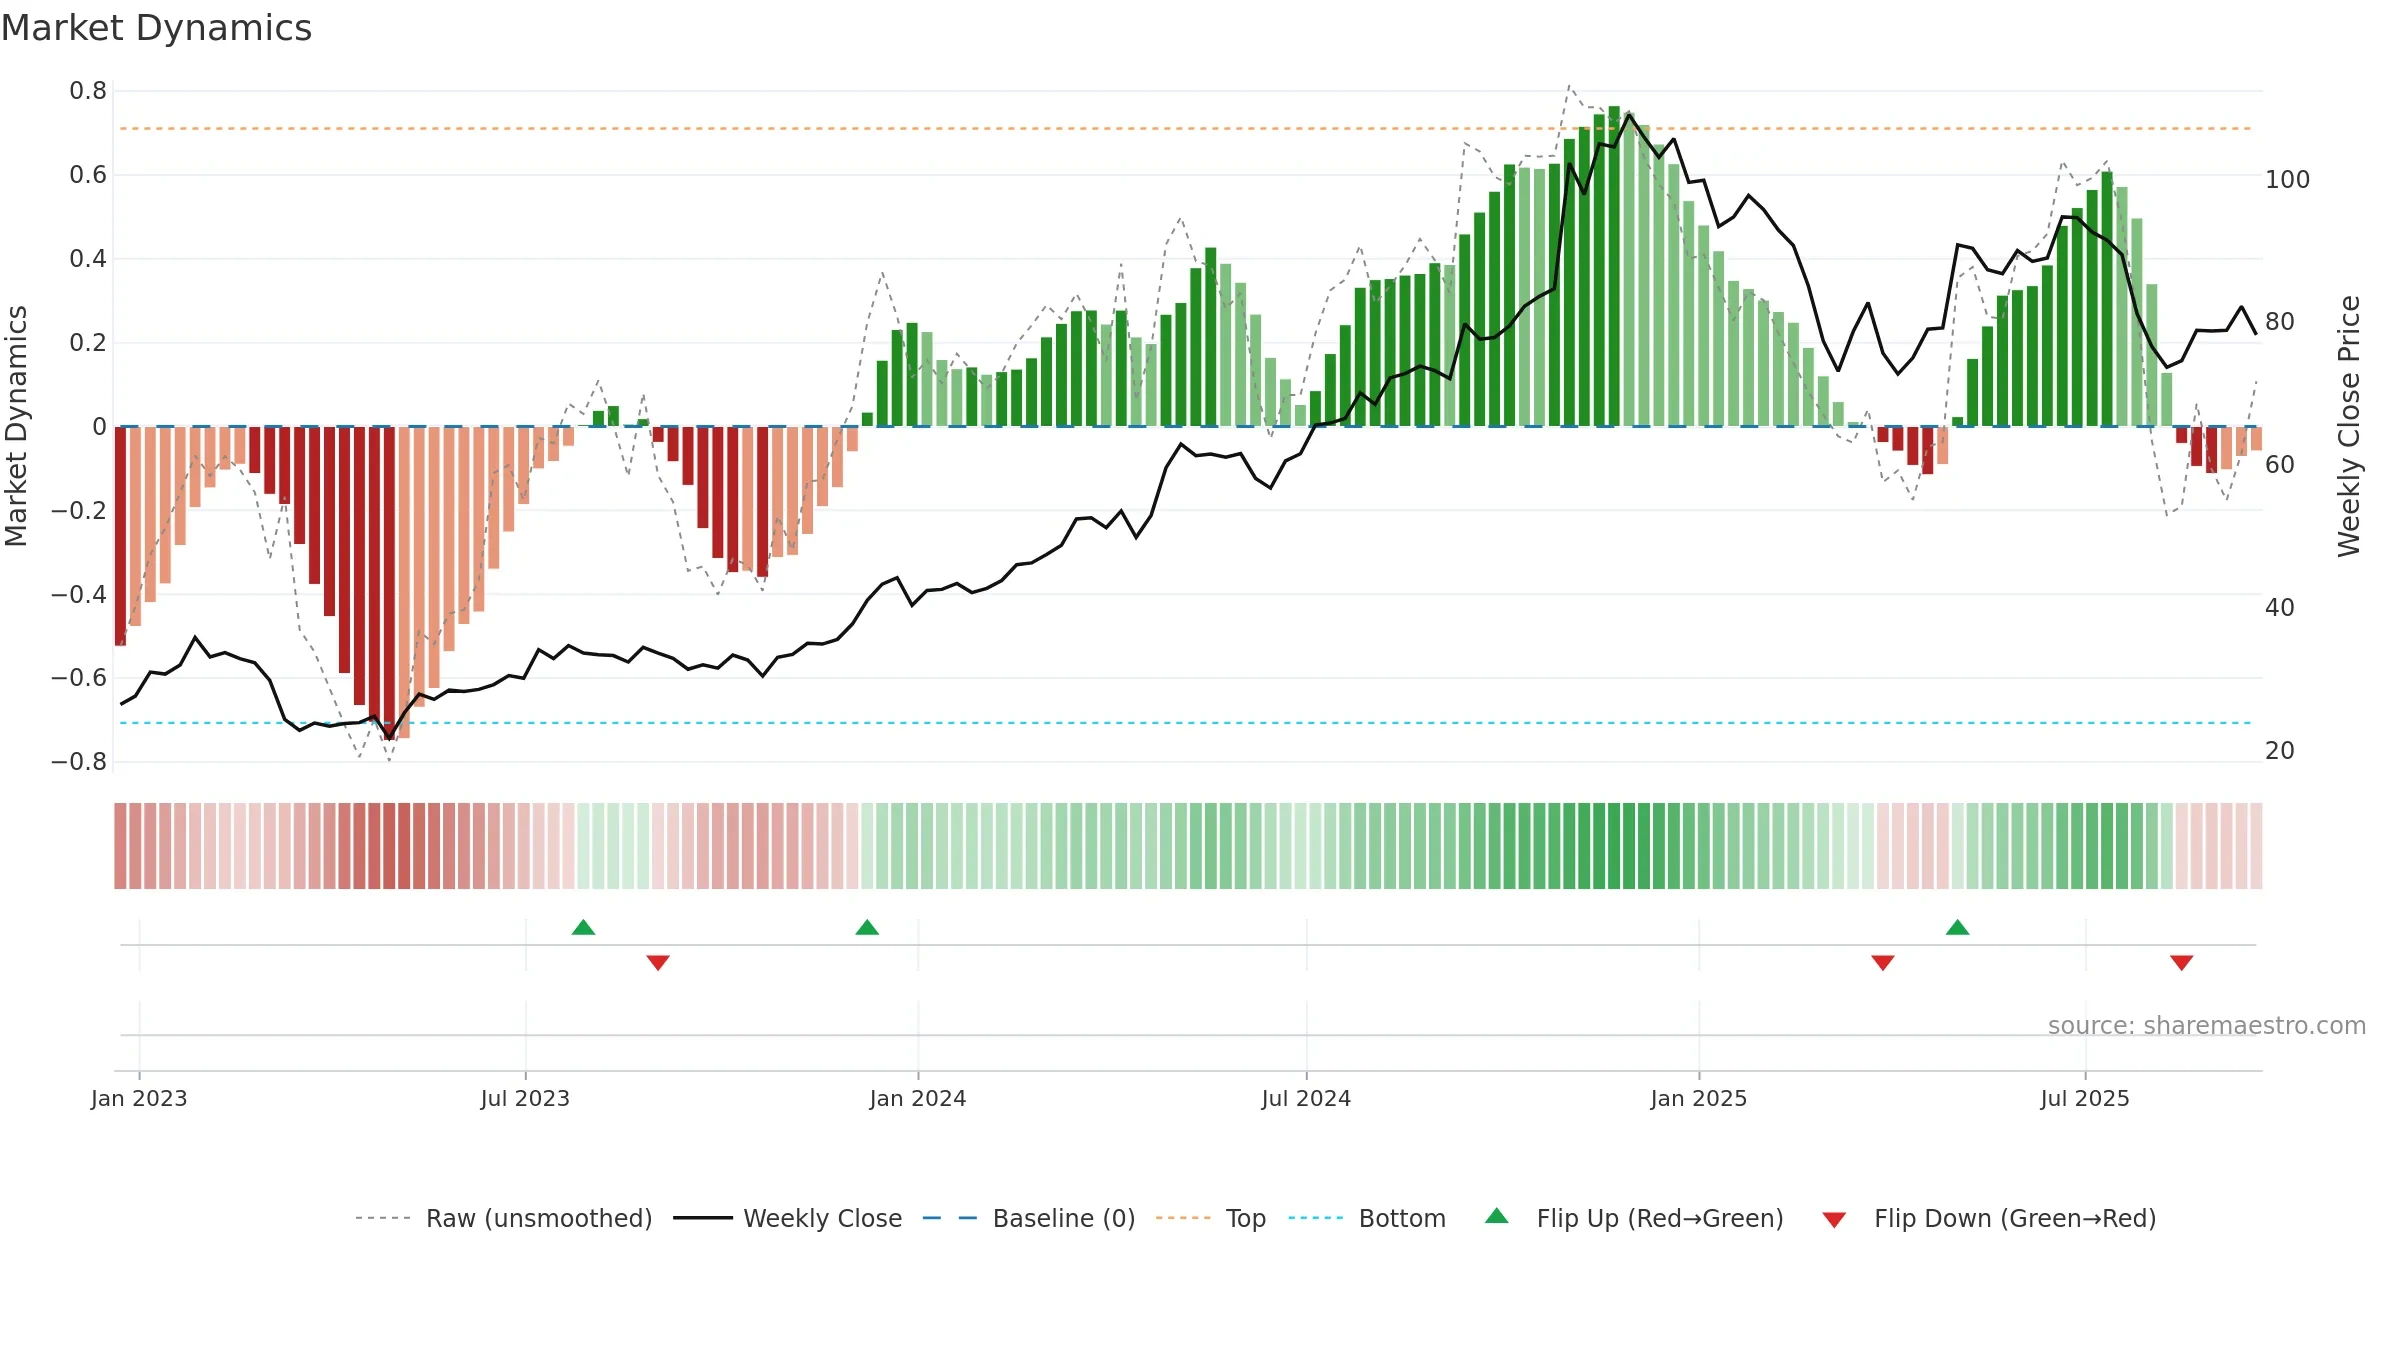Click the 0.6 left axis tick label

[88, 175]
